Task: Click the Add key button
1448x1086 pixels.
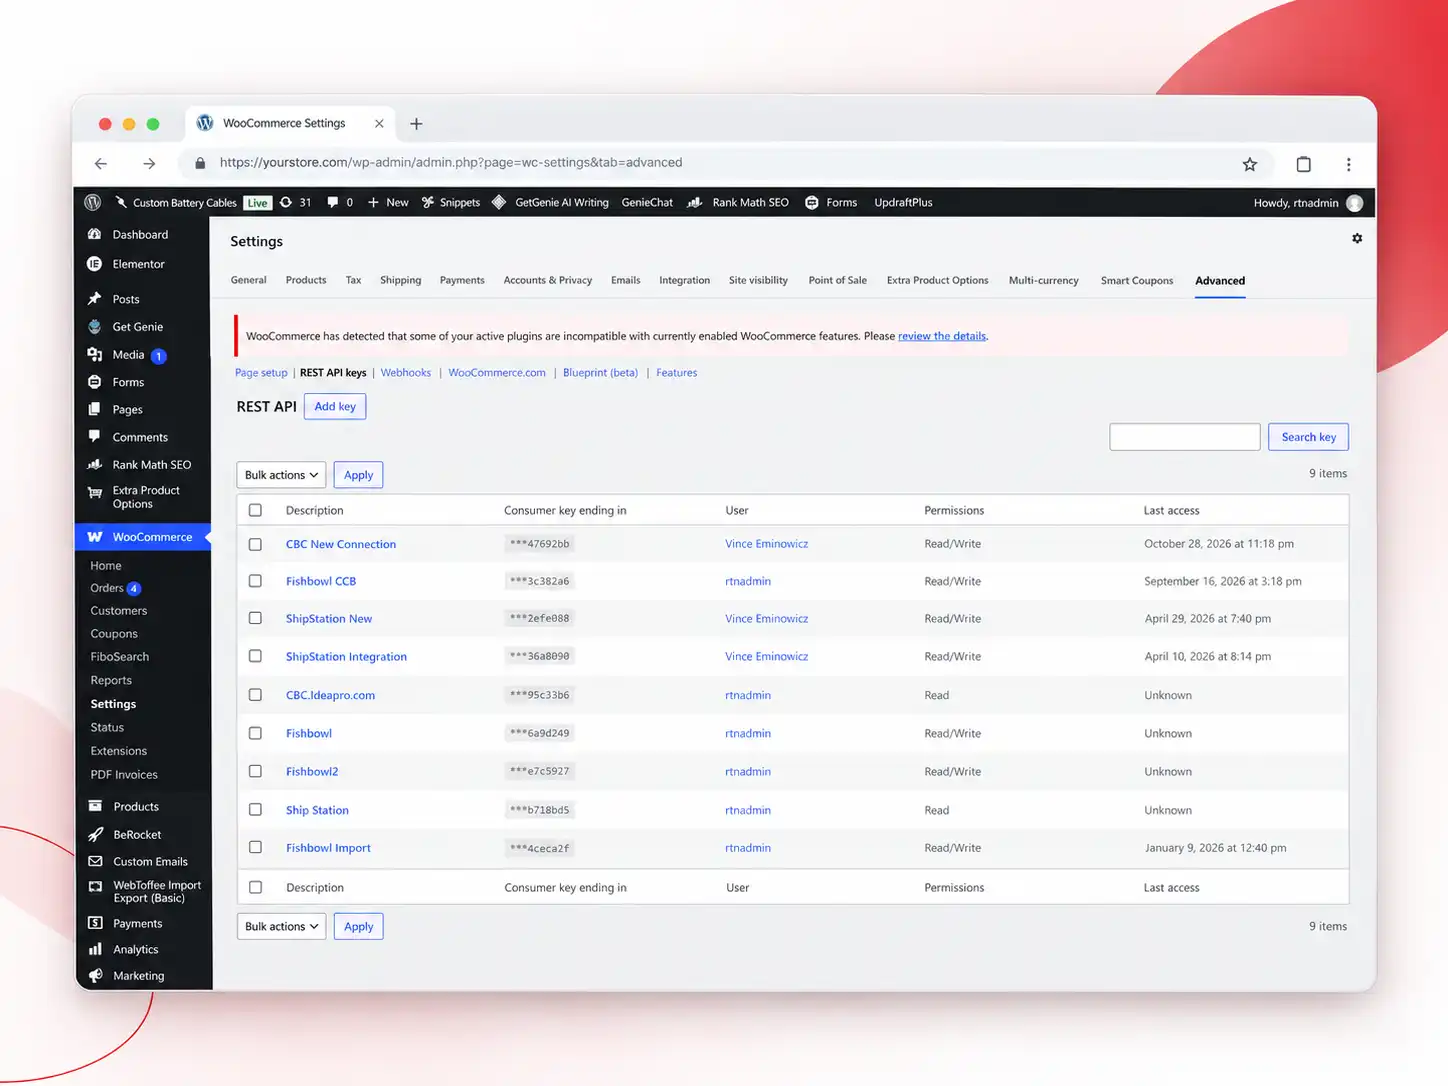Action: pos(335,407)
